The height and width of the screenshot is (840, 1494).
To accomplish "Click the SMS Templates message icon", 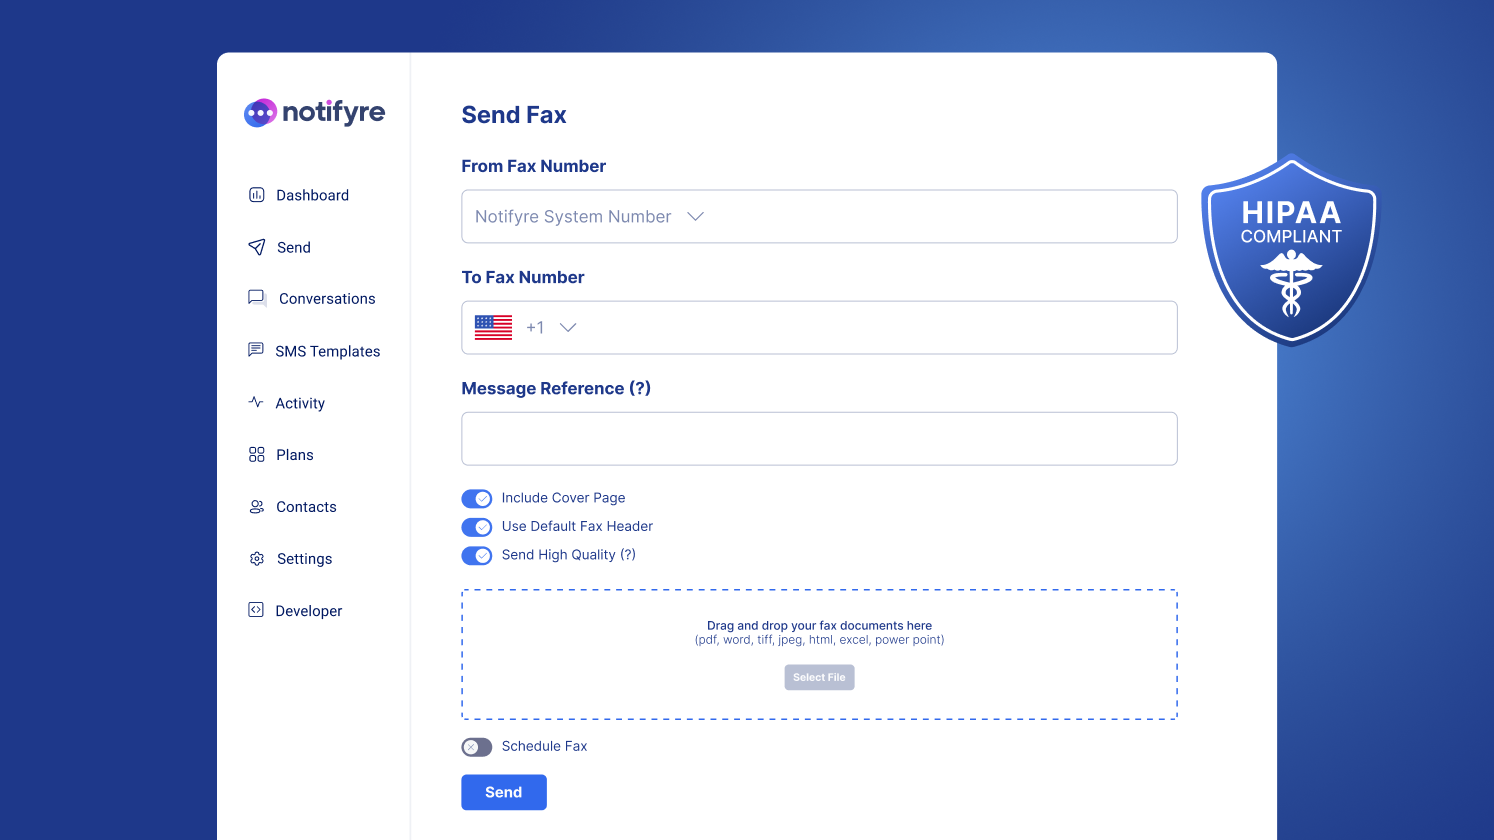I will pyautogui.click(x=257, y=350).
